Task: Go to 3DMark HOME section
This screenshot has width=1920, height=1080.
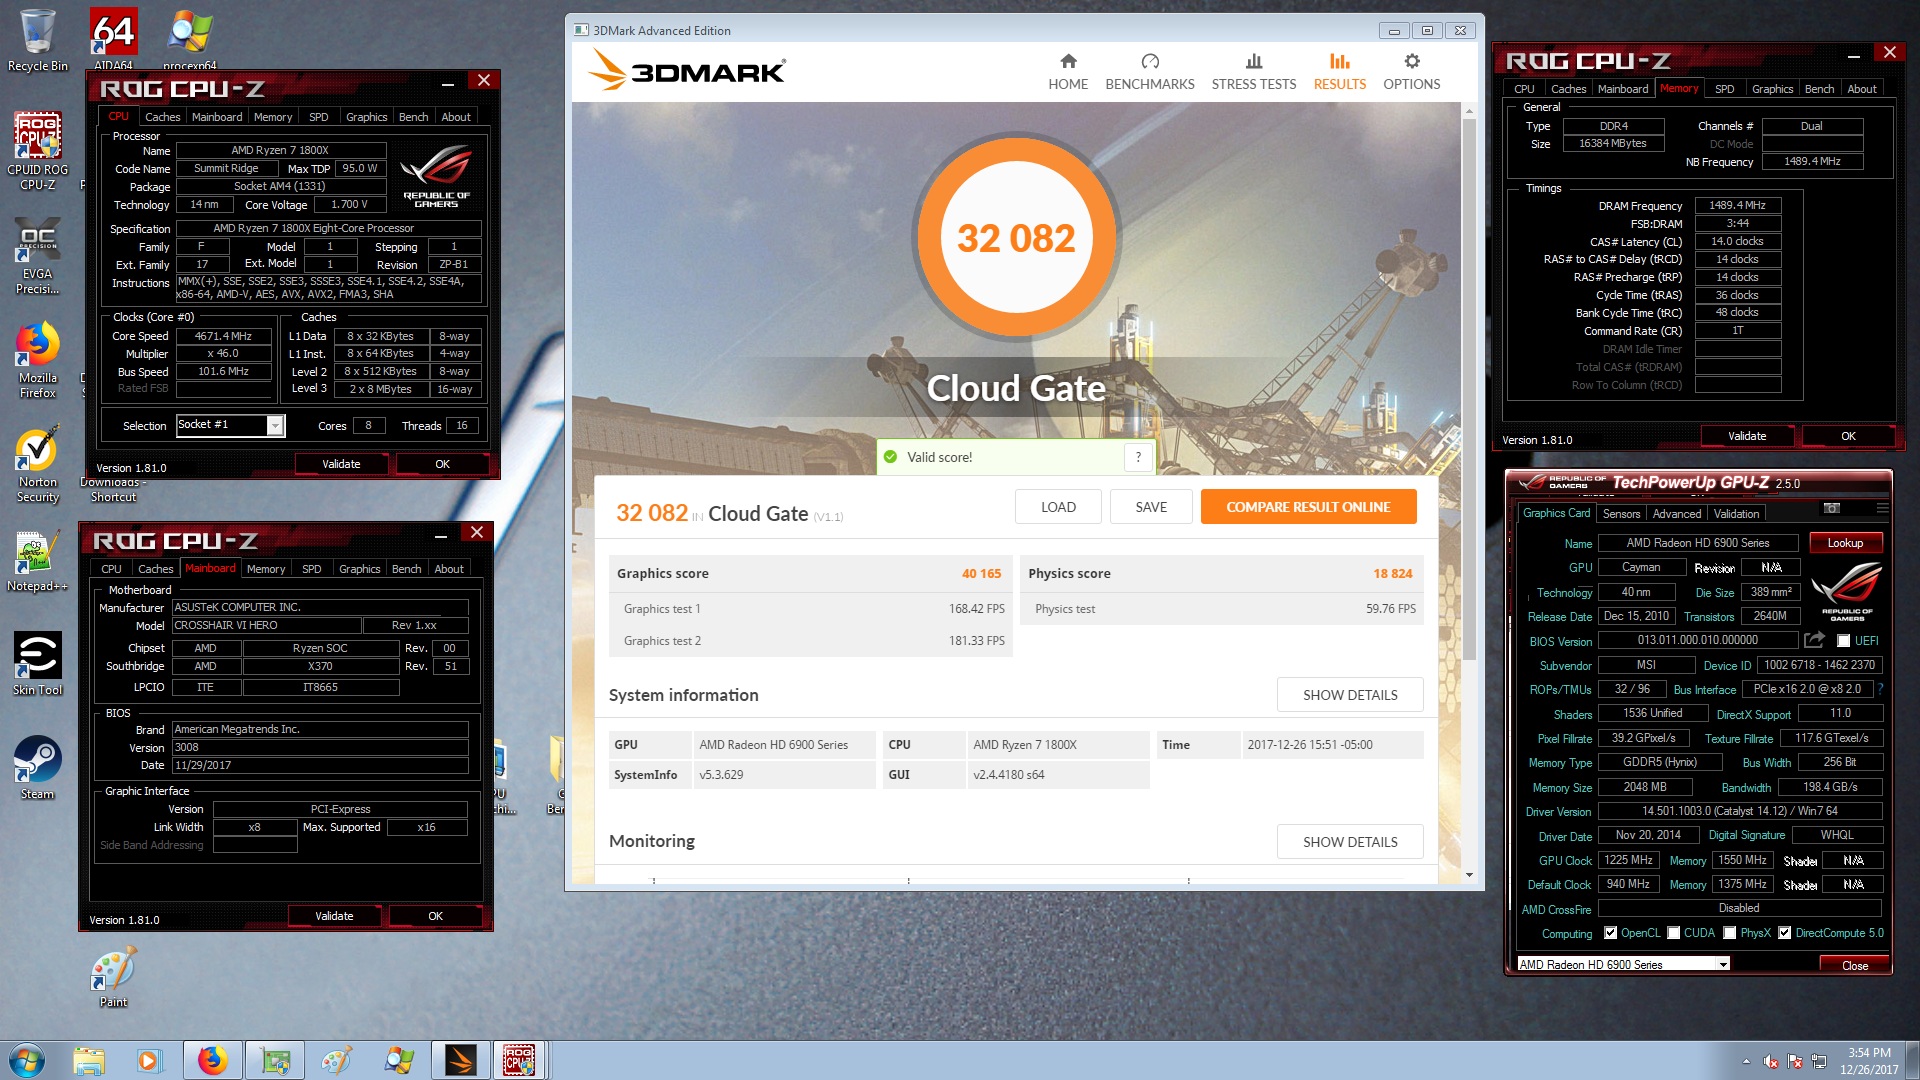Action: tap(1068, 72)
